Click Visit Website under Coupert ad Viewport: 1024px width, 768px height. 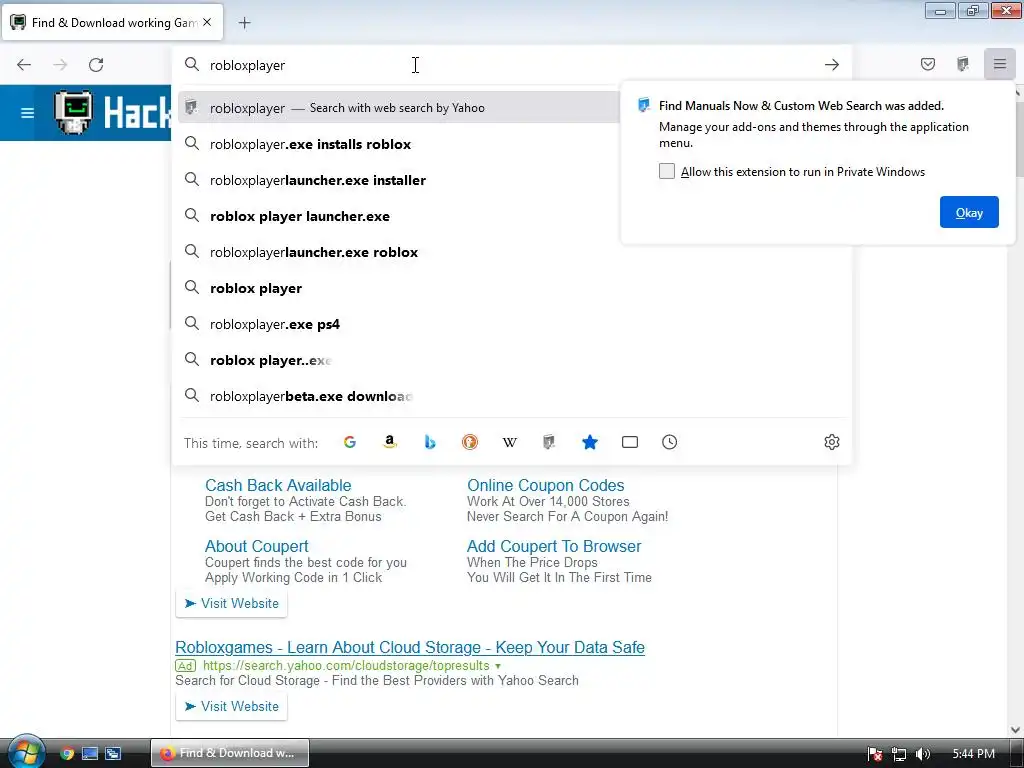coord(231,603)
